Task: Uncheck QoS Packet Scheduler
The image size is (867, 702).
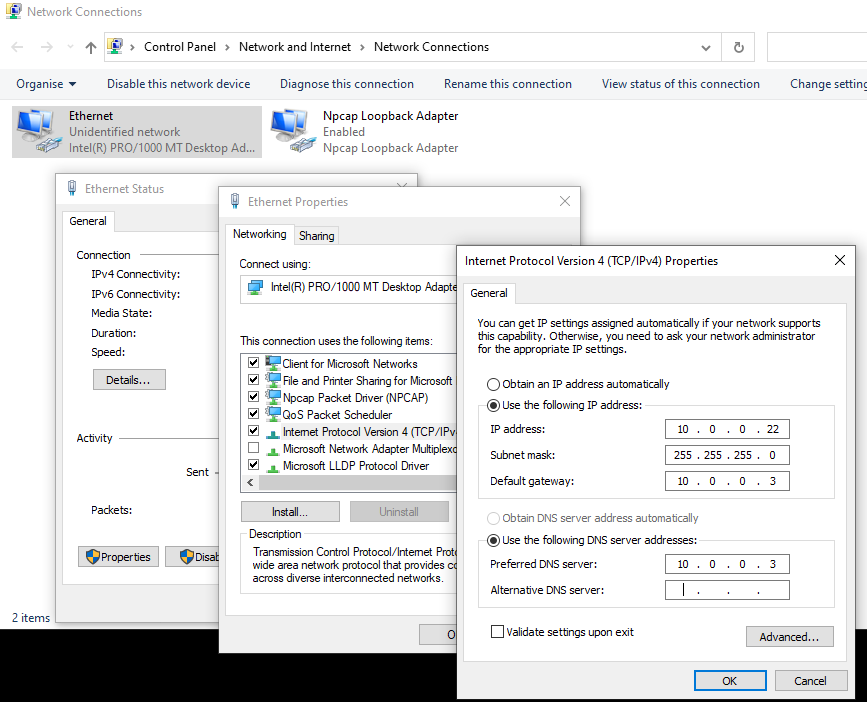Action: [x=253, y=414]
